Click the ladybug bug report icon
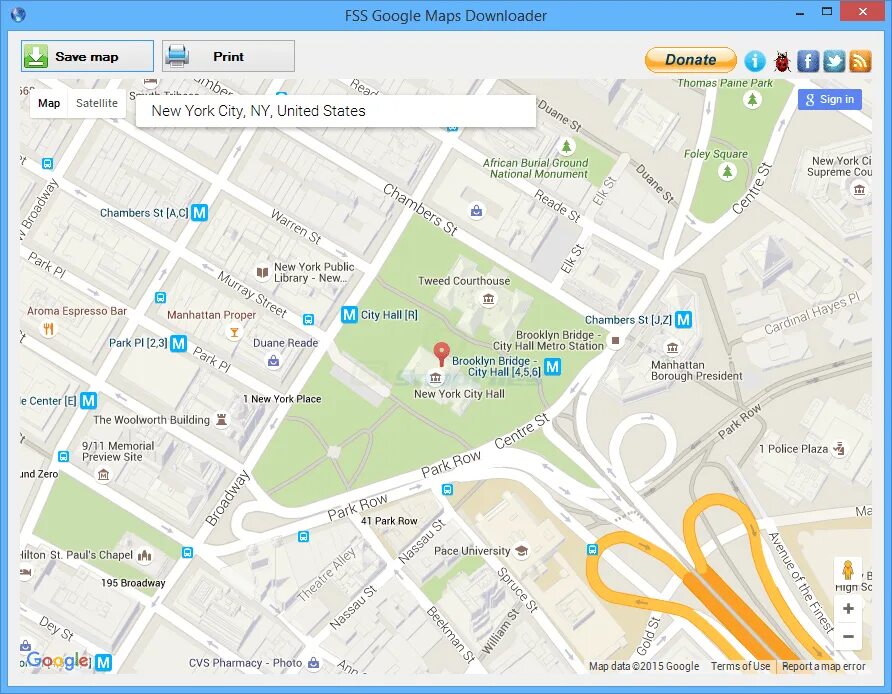Image resolution: width=892 pixels, height=694 pixels. 783,61
